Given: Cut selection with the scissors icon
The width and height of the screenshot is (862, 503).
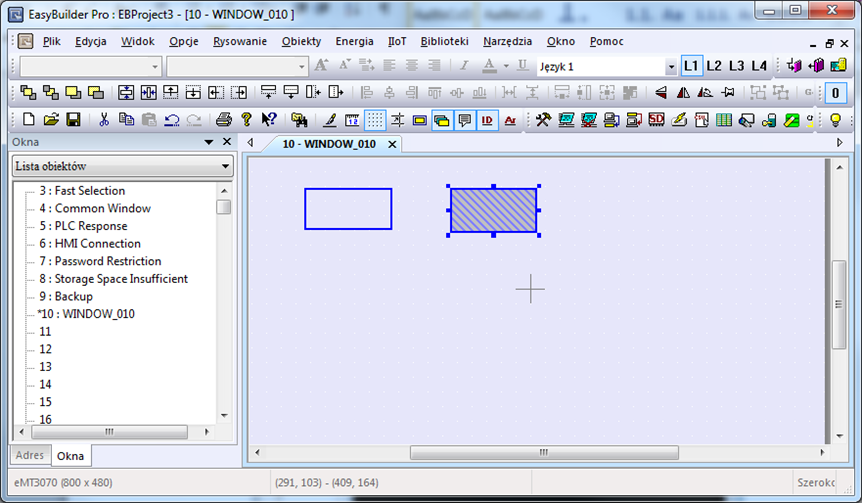Looking at the screenshot, I should click(104, 119).
